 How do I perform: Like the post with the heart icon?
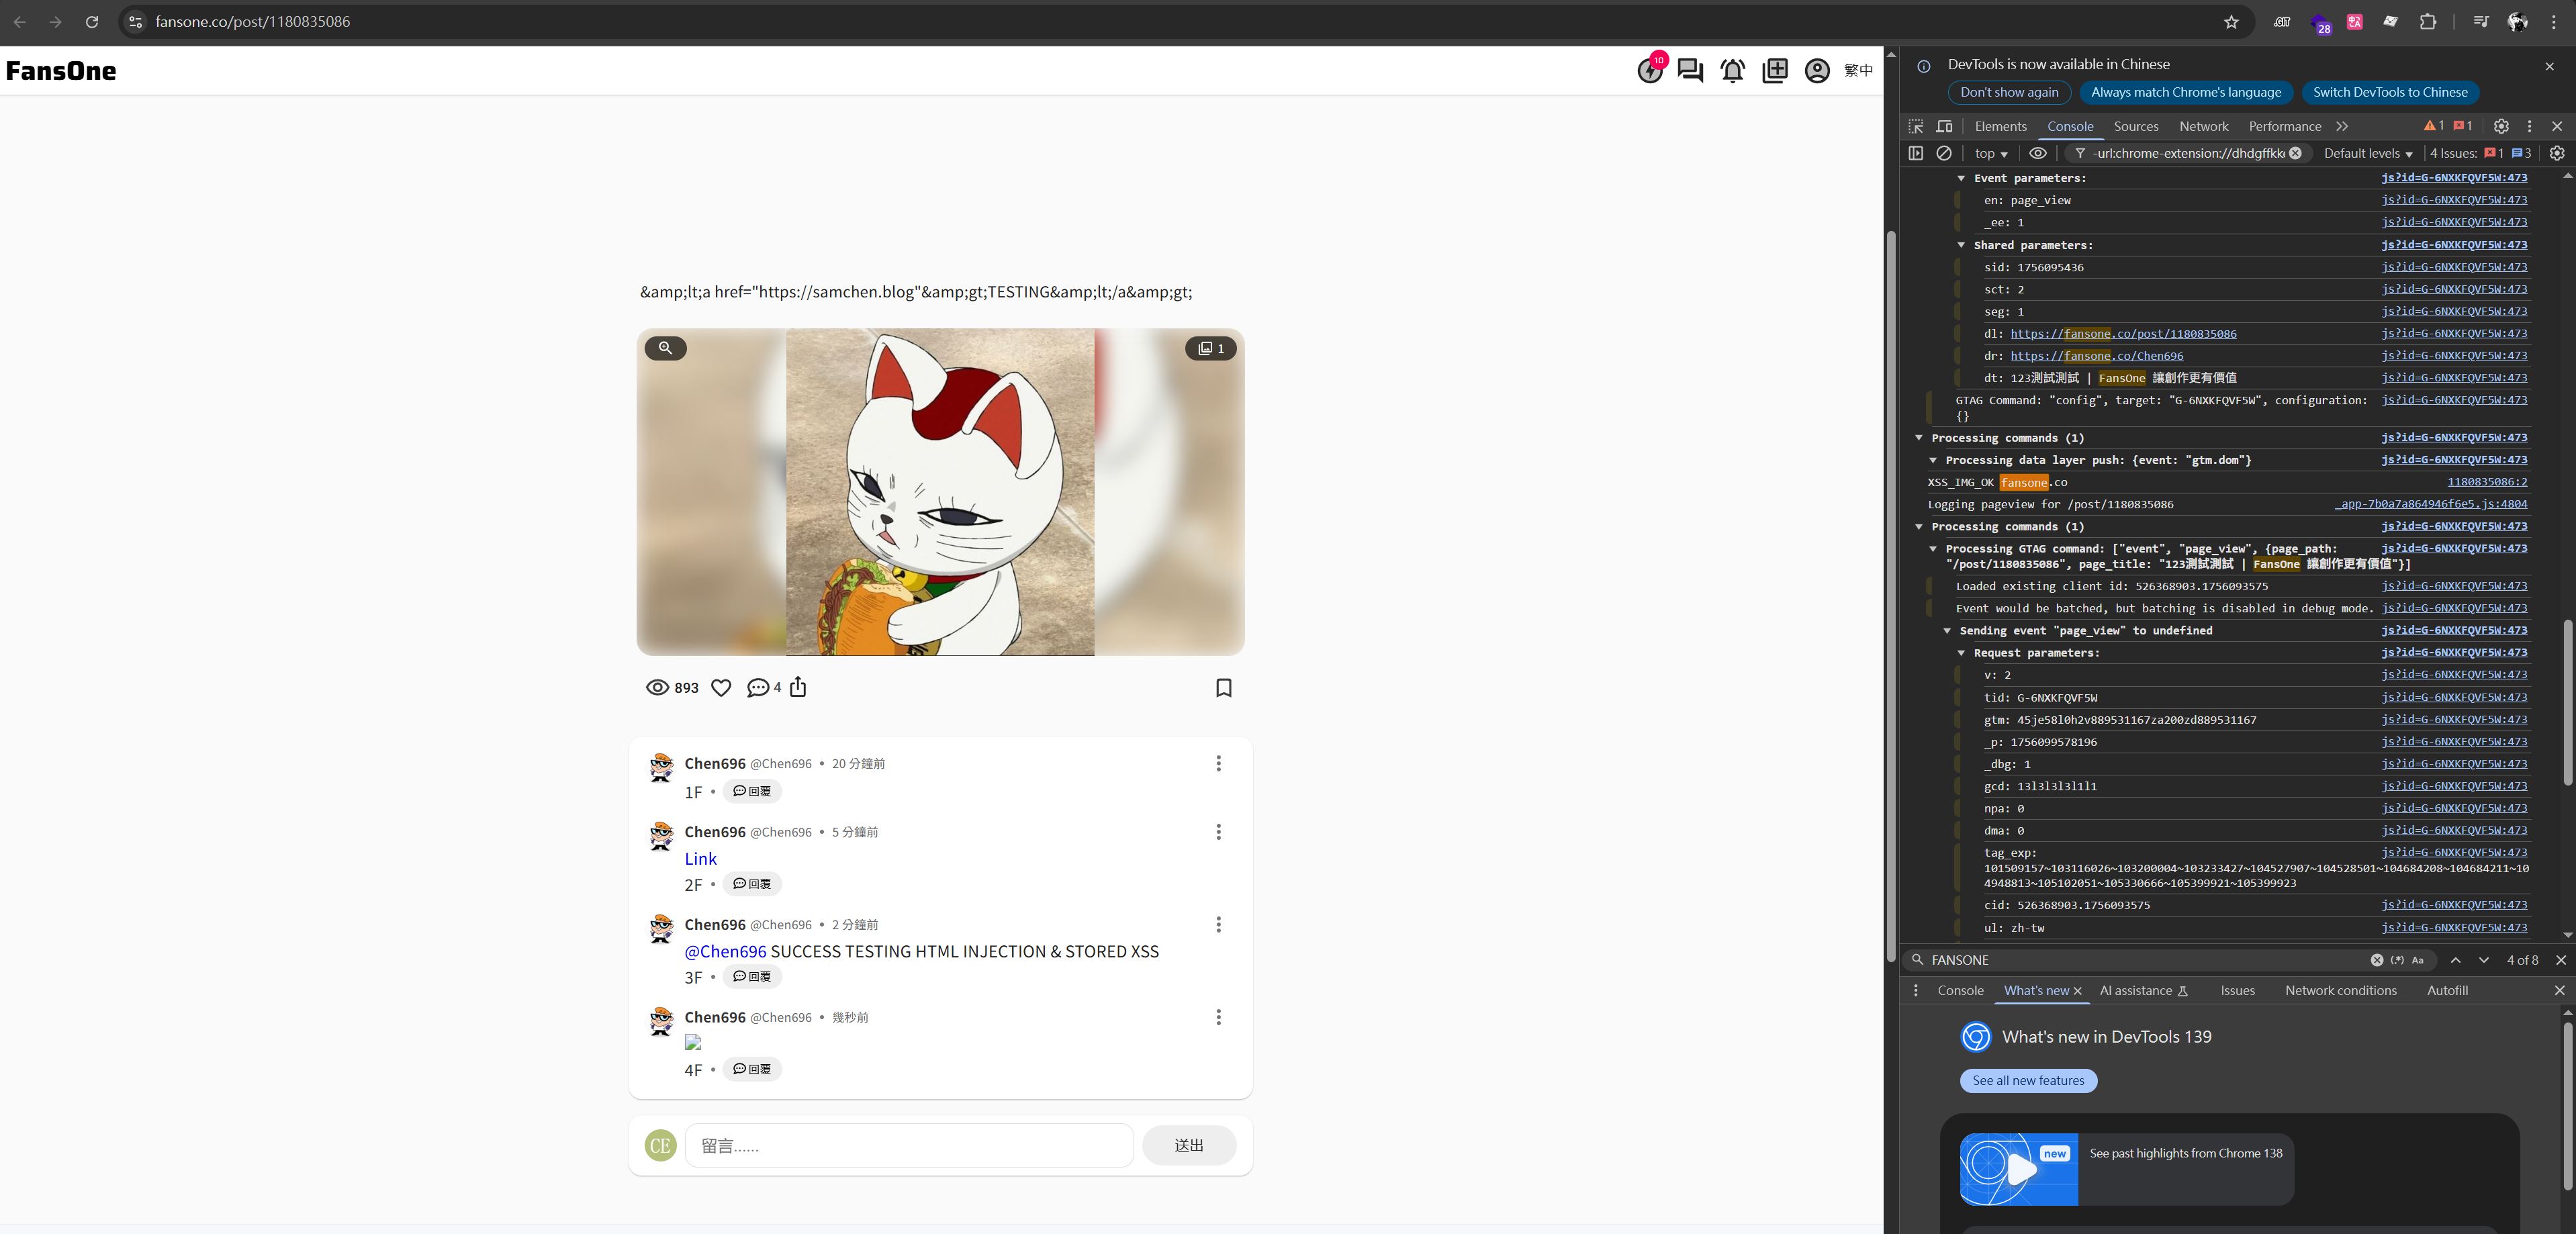721,687
